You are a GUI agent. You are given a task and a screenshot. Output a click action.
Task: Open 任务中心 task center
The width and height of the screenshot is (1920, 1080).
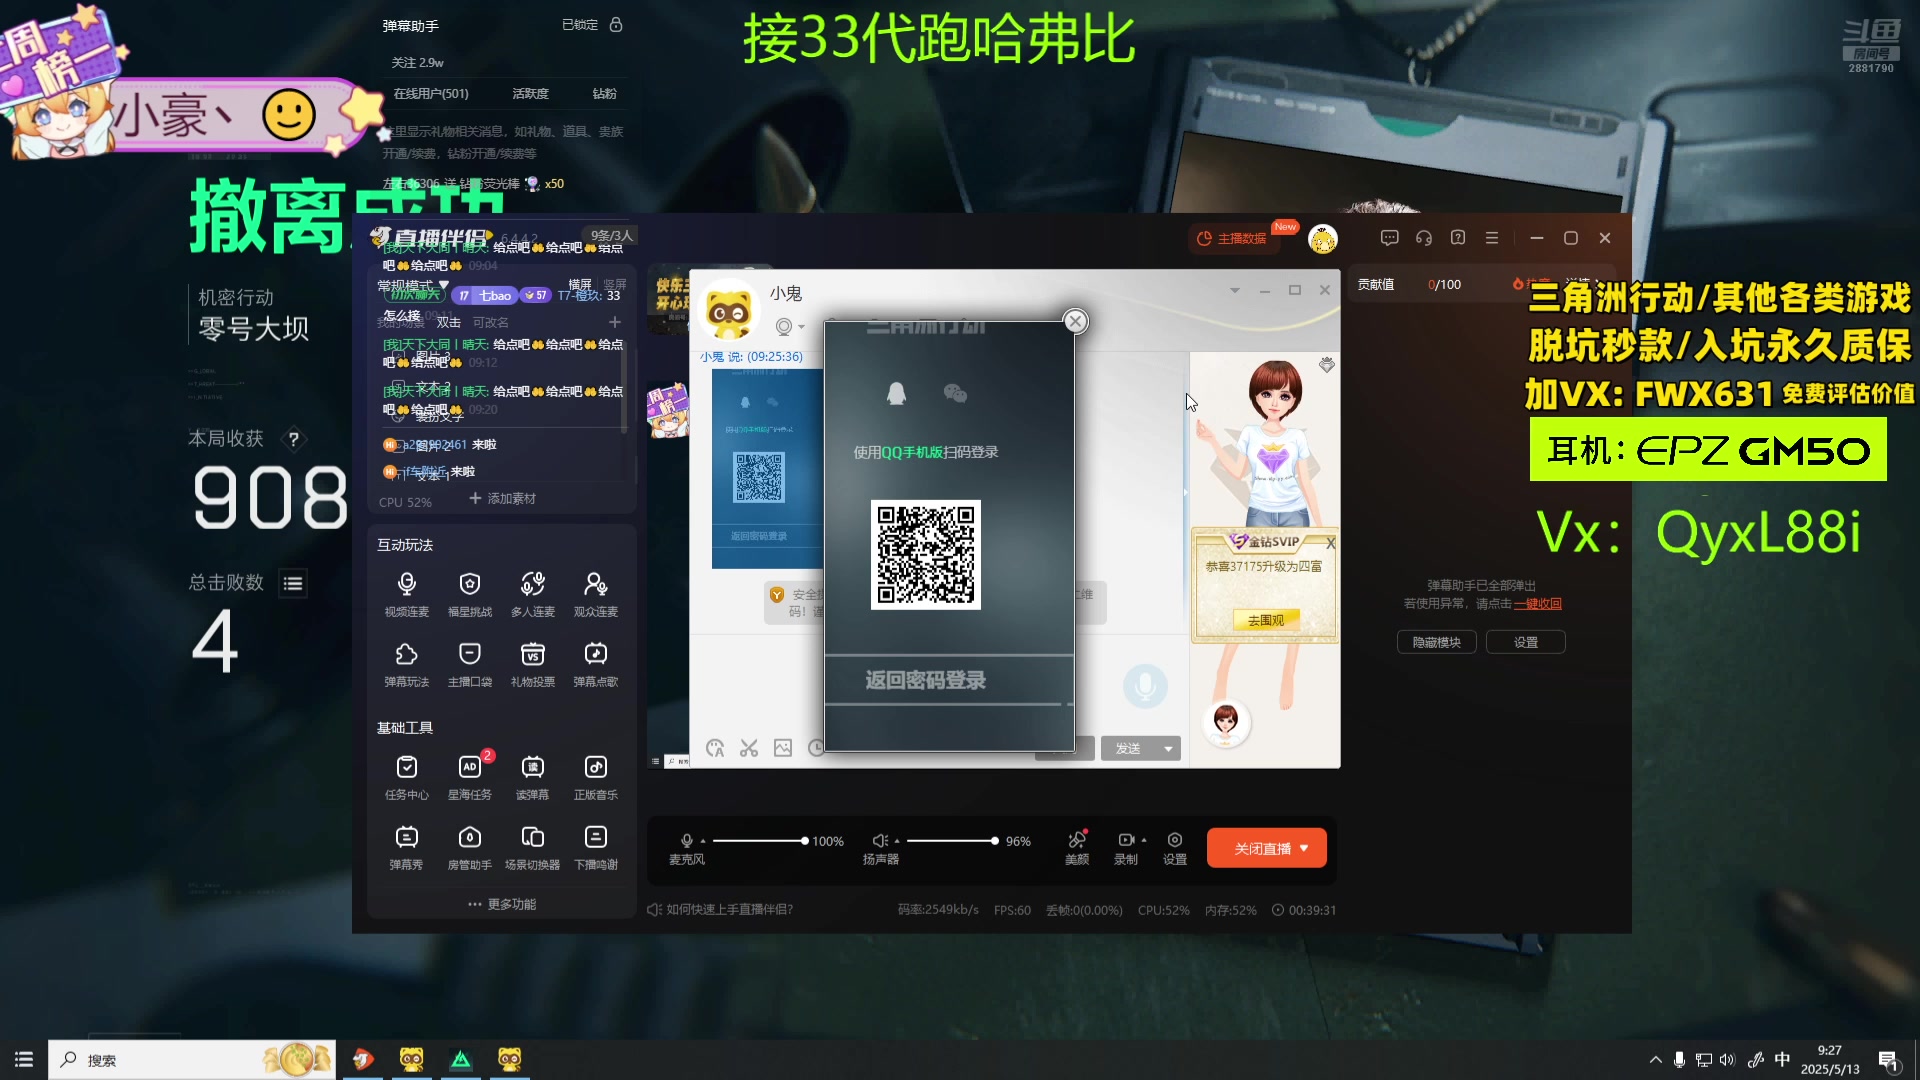(x=406, y=777)
